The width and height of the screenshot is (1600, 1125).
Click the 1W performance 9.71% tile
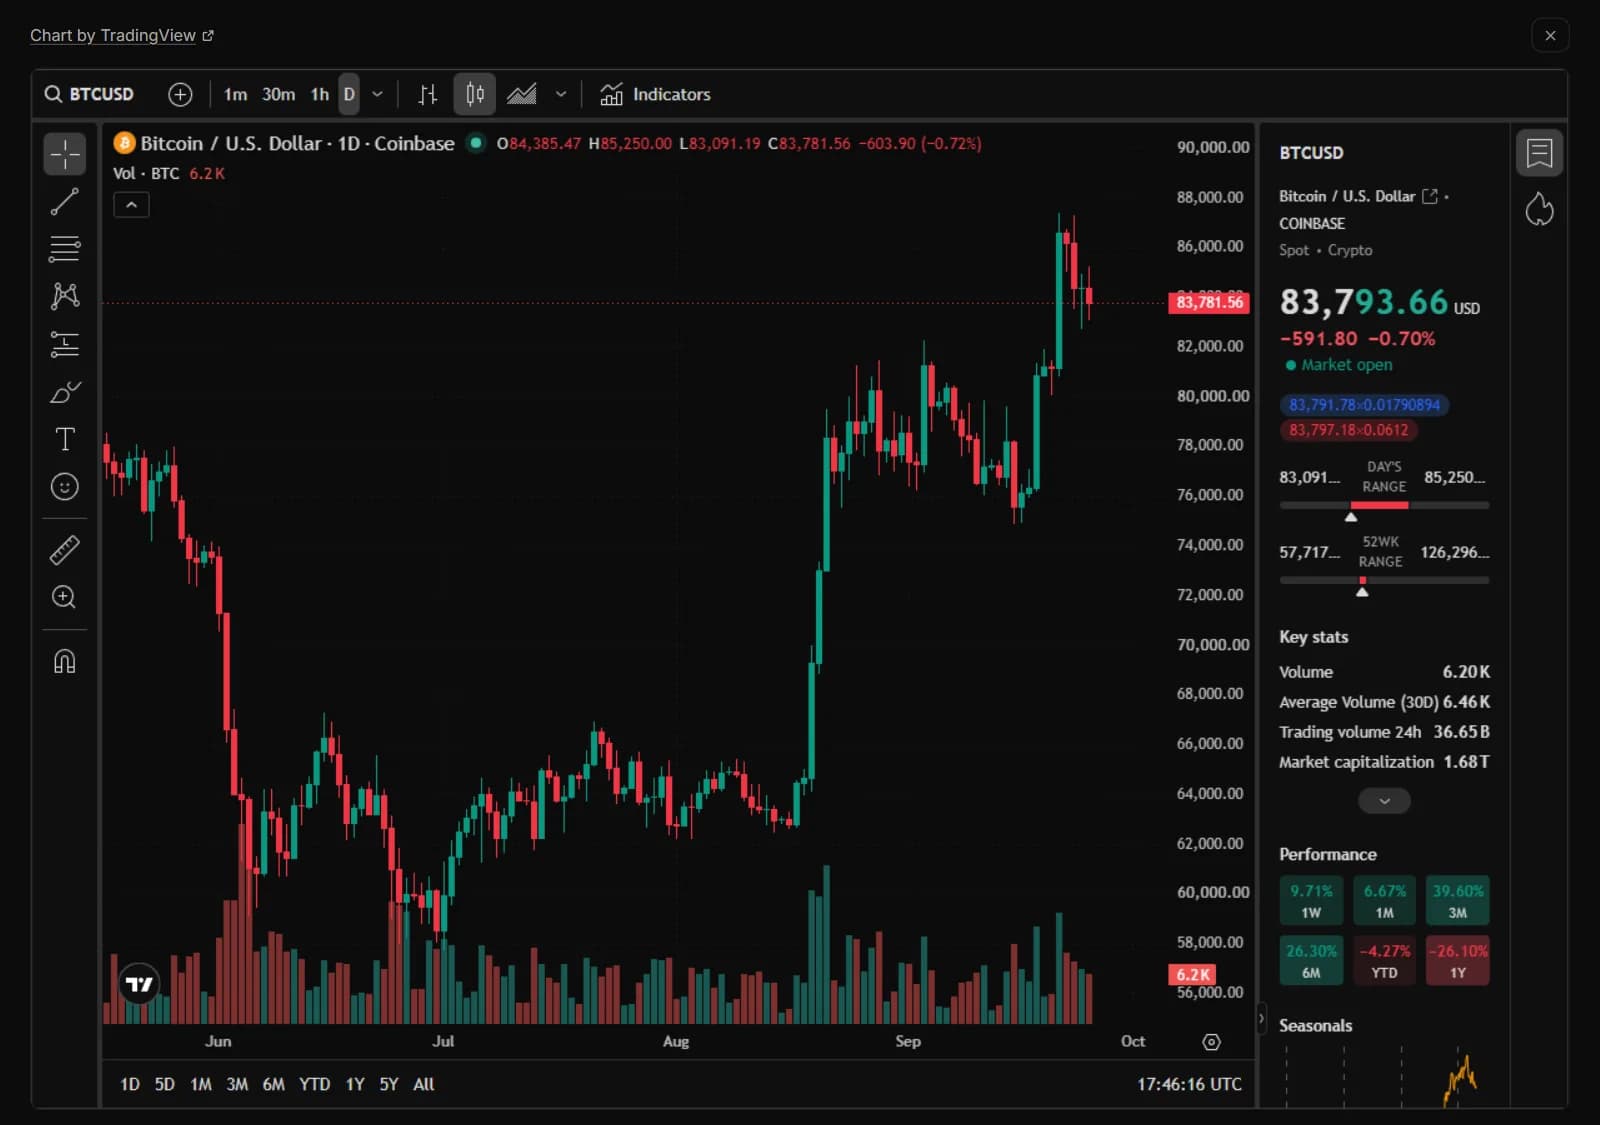[1311, 901]
